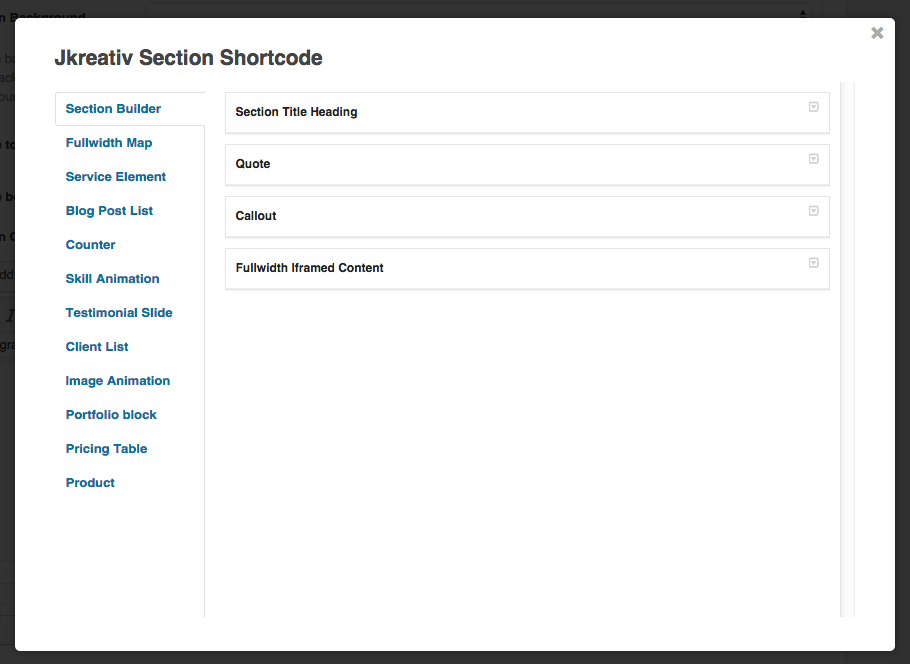The width and height of the screenshot is (910, 664).
Task: Open the Client List builder
Action: tap(97, 346)
